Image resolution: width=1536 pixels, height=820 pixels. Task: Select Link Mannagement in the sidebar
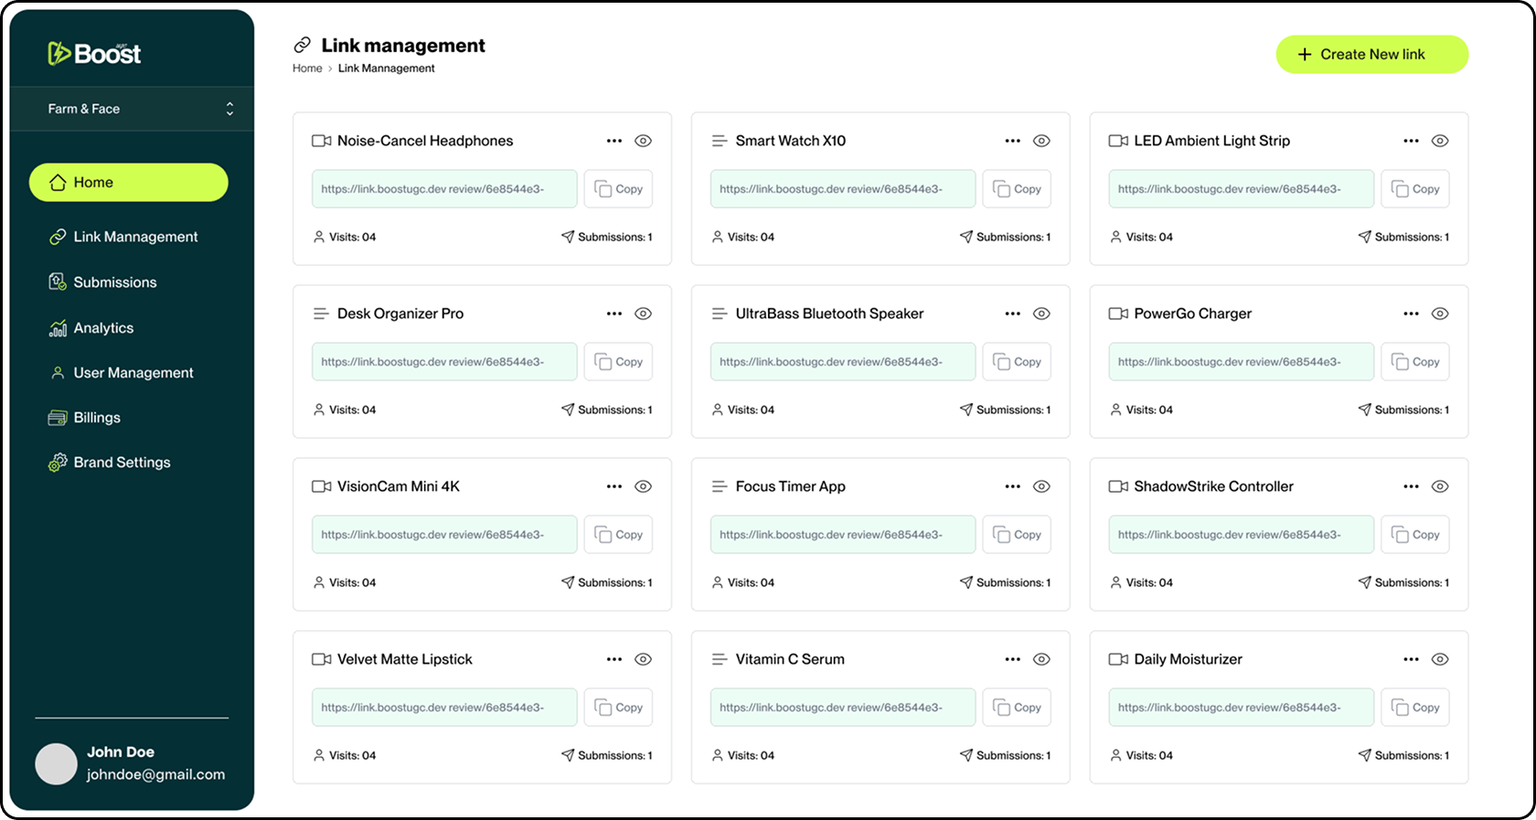135,237
